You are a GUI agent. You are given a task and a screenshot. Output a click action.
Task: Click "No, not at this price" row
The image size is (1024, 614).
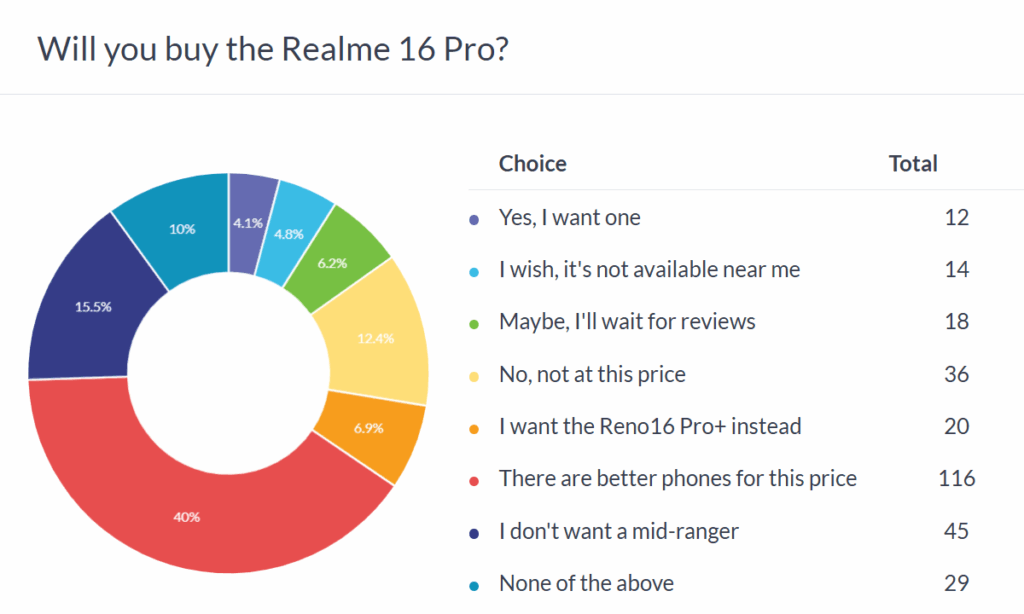click(592, 374)
